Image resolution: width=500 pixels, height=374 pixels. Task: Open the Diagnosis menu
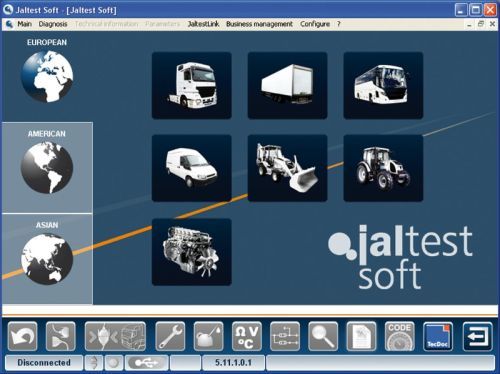tap(53, 24)
